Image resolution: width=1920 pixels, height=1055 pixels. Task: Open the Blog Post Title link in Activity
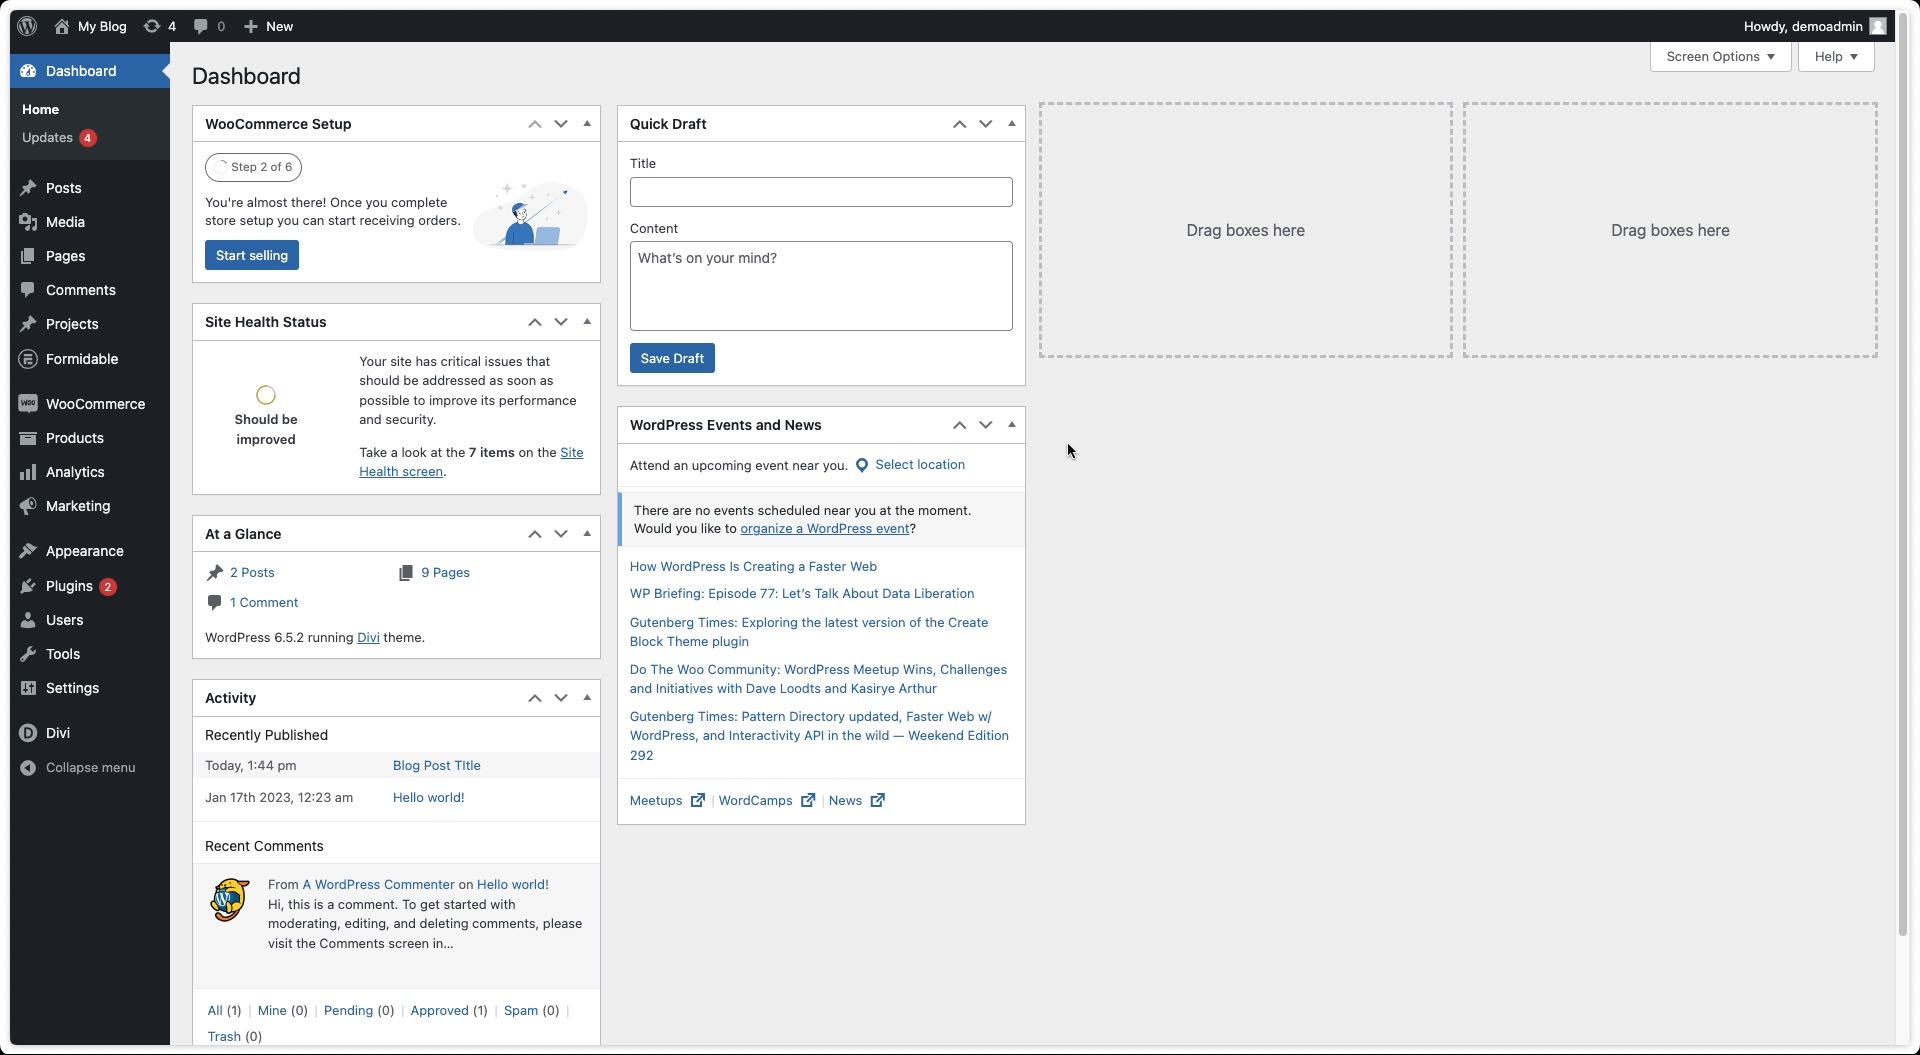[437, 766]
